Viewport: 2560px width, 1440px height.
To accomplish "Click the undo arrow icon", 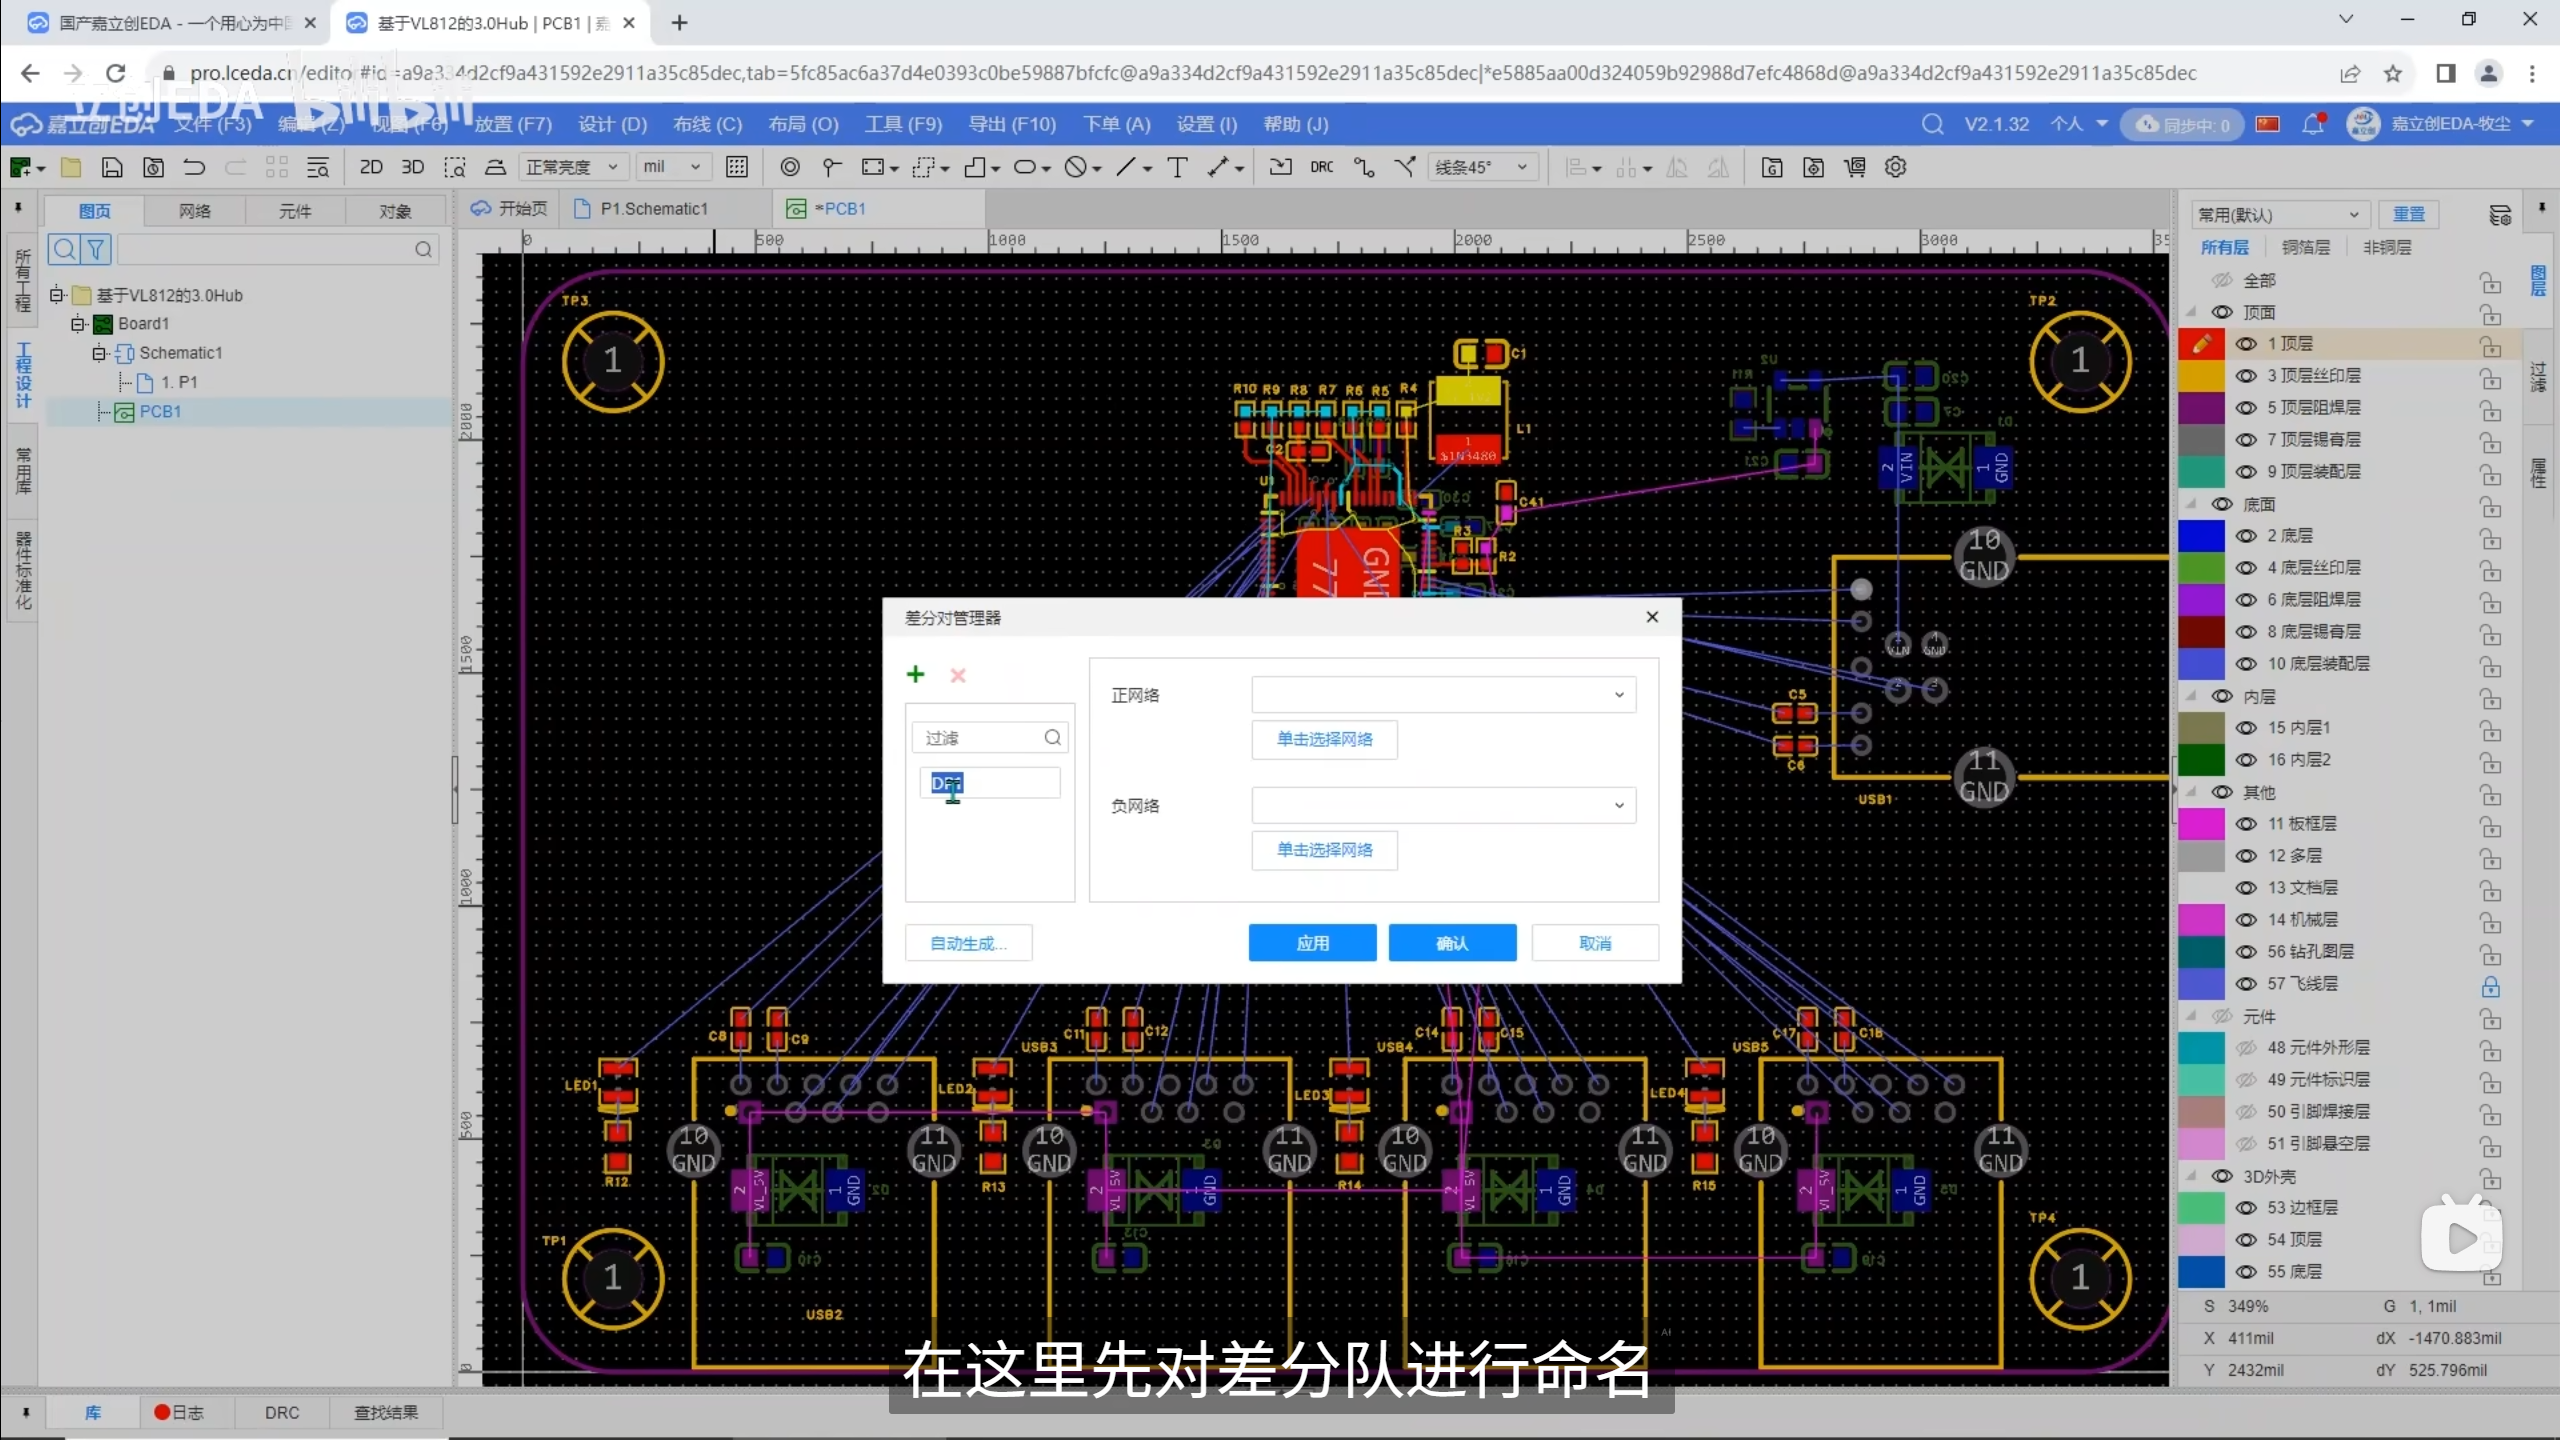I will pos(194,167).
